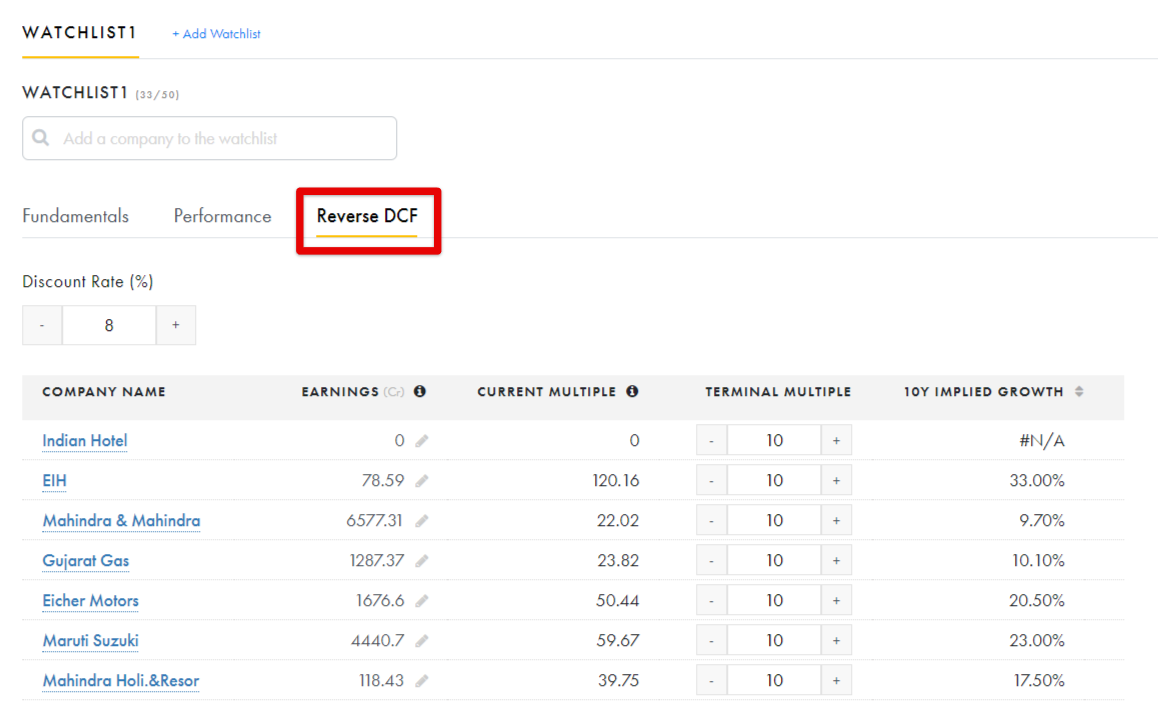Select the WATCHLIST1 top tab
The height and width of the screenshot is (703, 1158).
80,33
